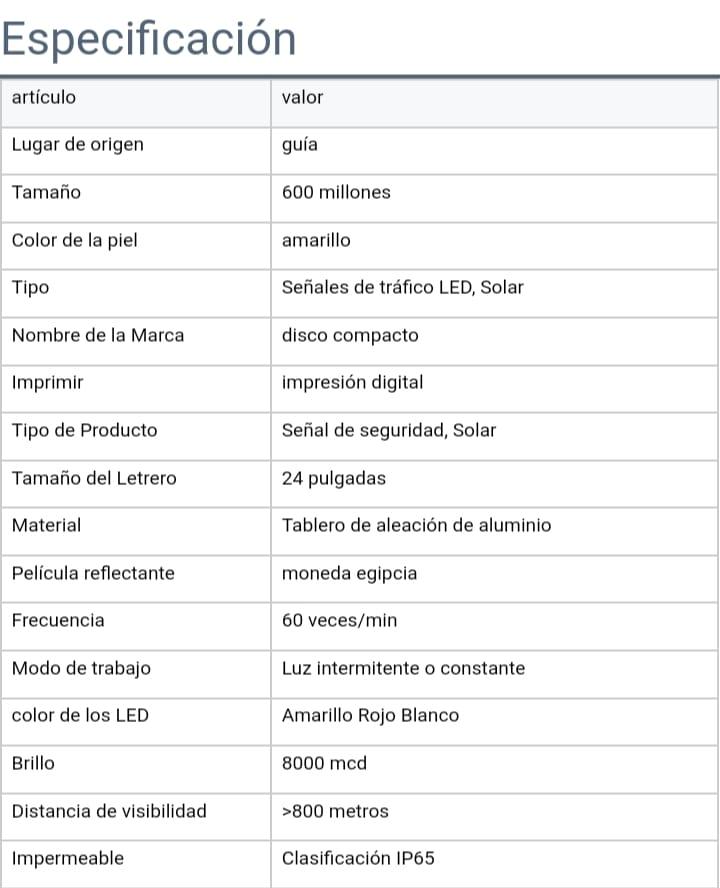The height and width of the screenshot is (888, 720).
Task: Select the Amarillo Rojo Blanco value
Action: point(370,715)
